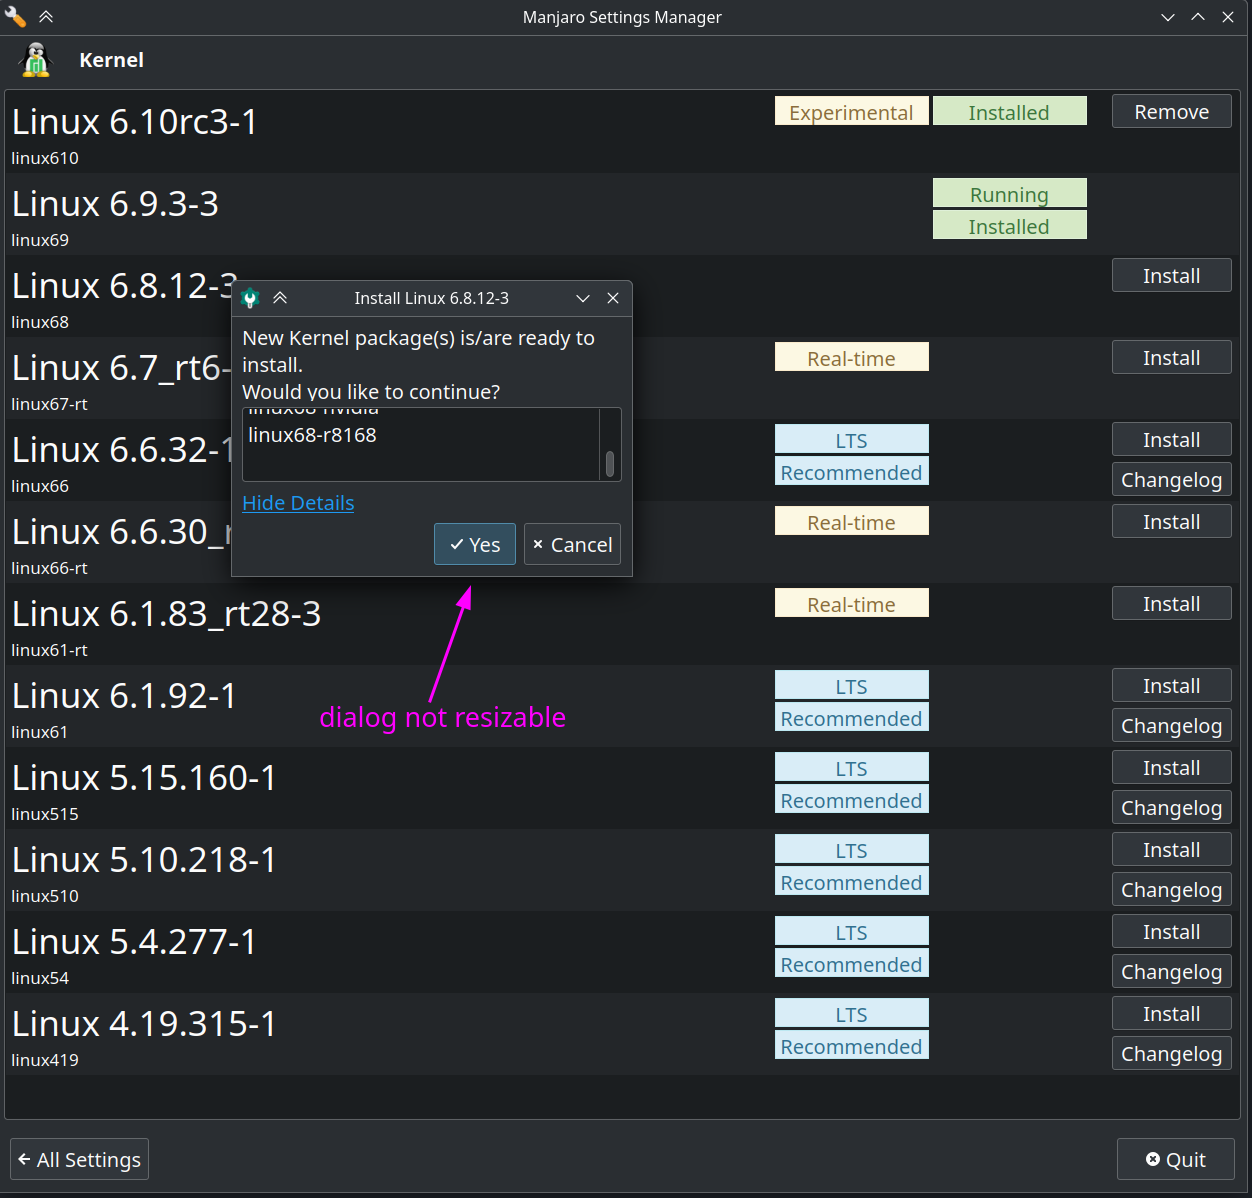Screen dimensions: 1252x1198
Task: Click the Real-time badge for linux67-rt
Action: coord(852,357)
